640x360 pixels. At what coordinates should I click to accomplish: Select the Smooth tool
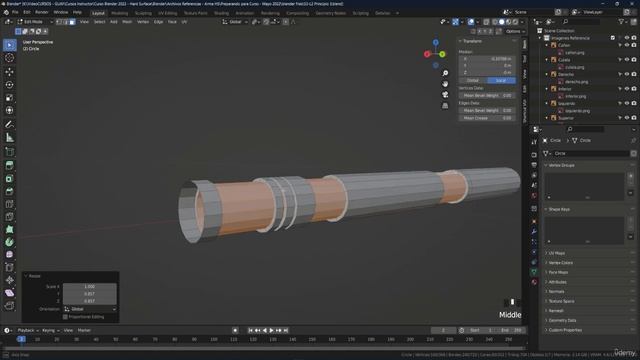[9, 255]
